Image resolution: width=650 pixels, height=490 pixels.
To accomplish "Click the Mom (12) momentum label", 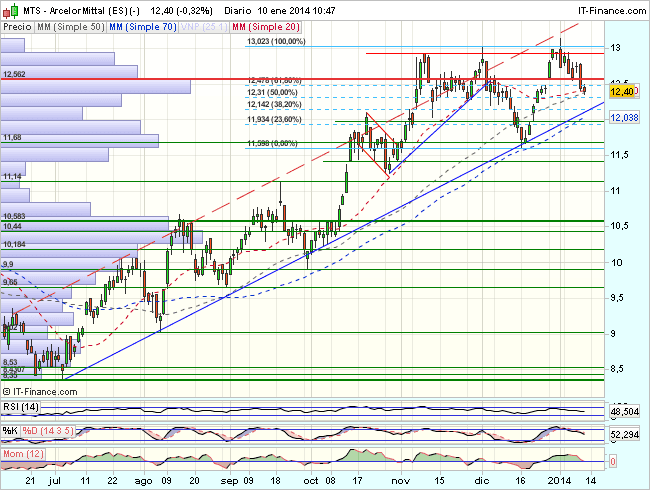I will click(23, 454).
